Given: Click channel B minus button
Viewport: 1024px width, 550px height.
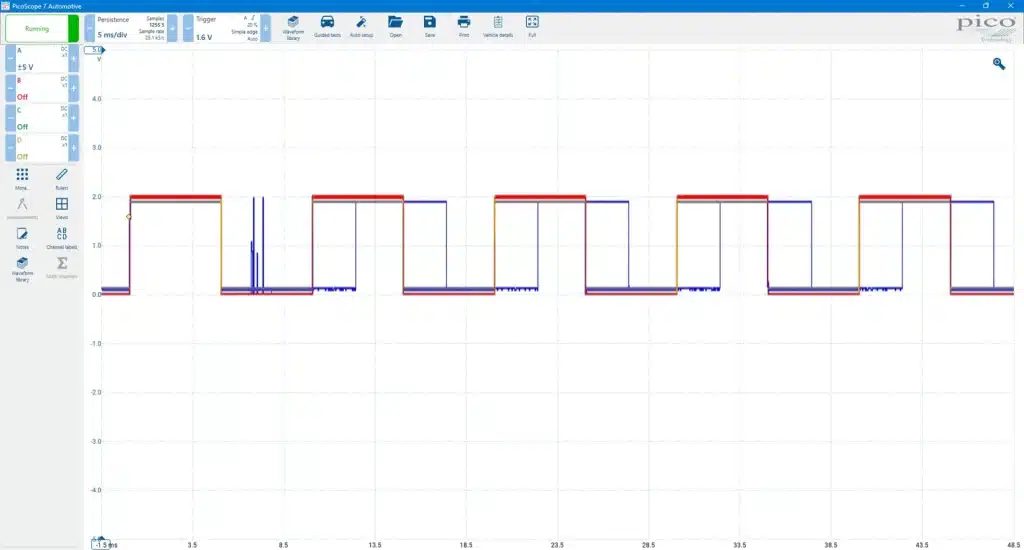Looking at the screenshot, I should [x=10, y=88].
